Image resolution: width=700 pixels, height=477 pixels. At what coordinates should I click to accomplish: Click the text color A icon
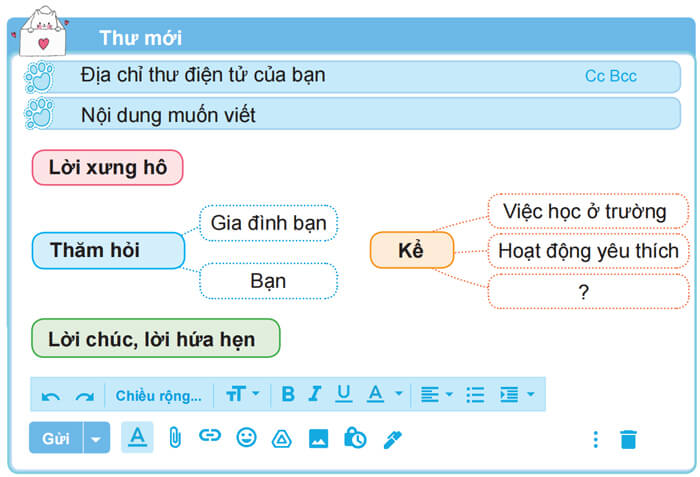pos(375,394)
